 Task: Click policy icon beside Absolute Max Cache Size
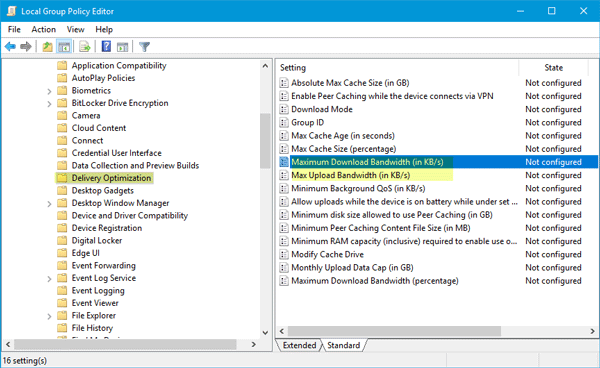(x=284, y=83)
